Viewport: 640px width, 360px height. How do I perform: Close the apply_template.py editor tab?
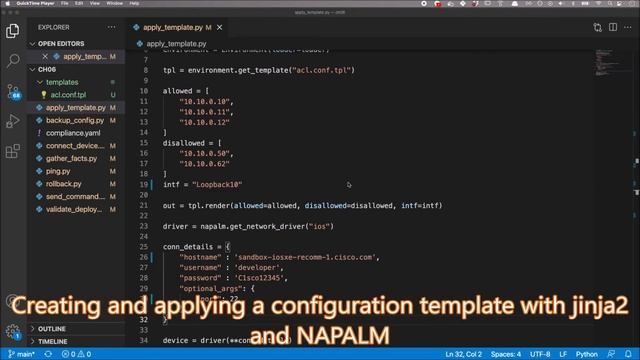coord(220,27)
